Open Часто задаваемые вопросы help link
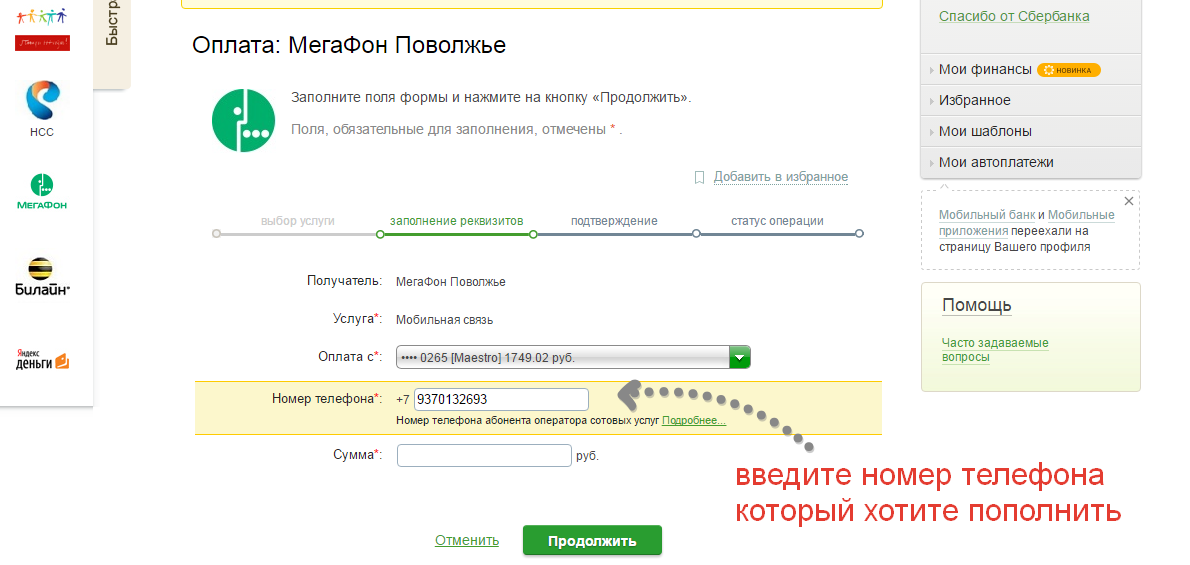 coord(995,350)
